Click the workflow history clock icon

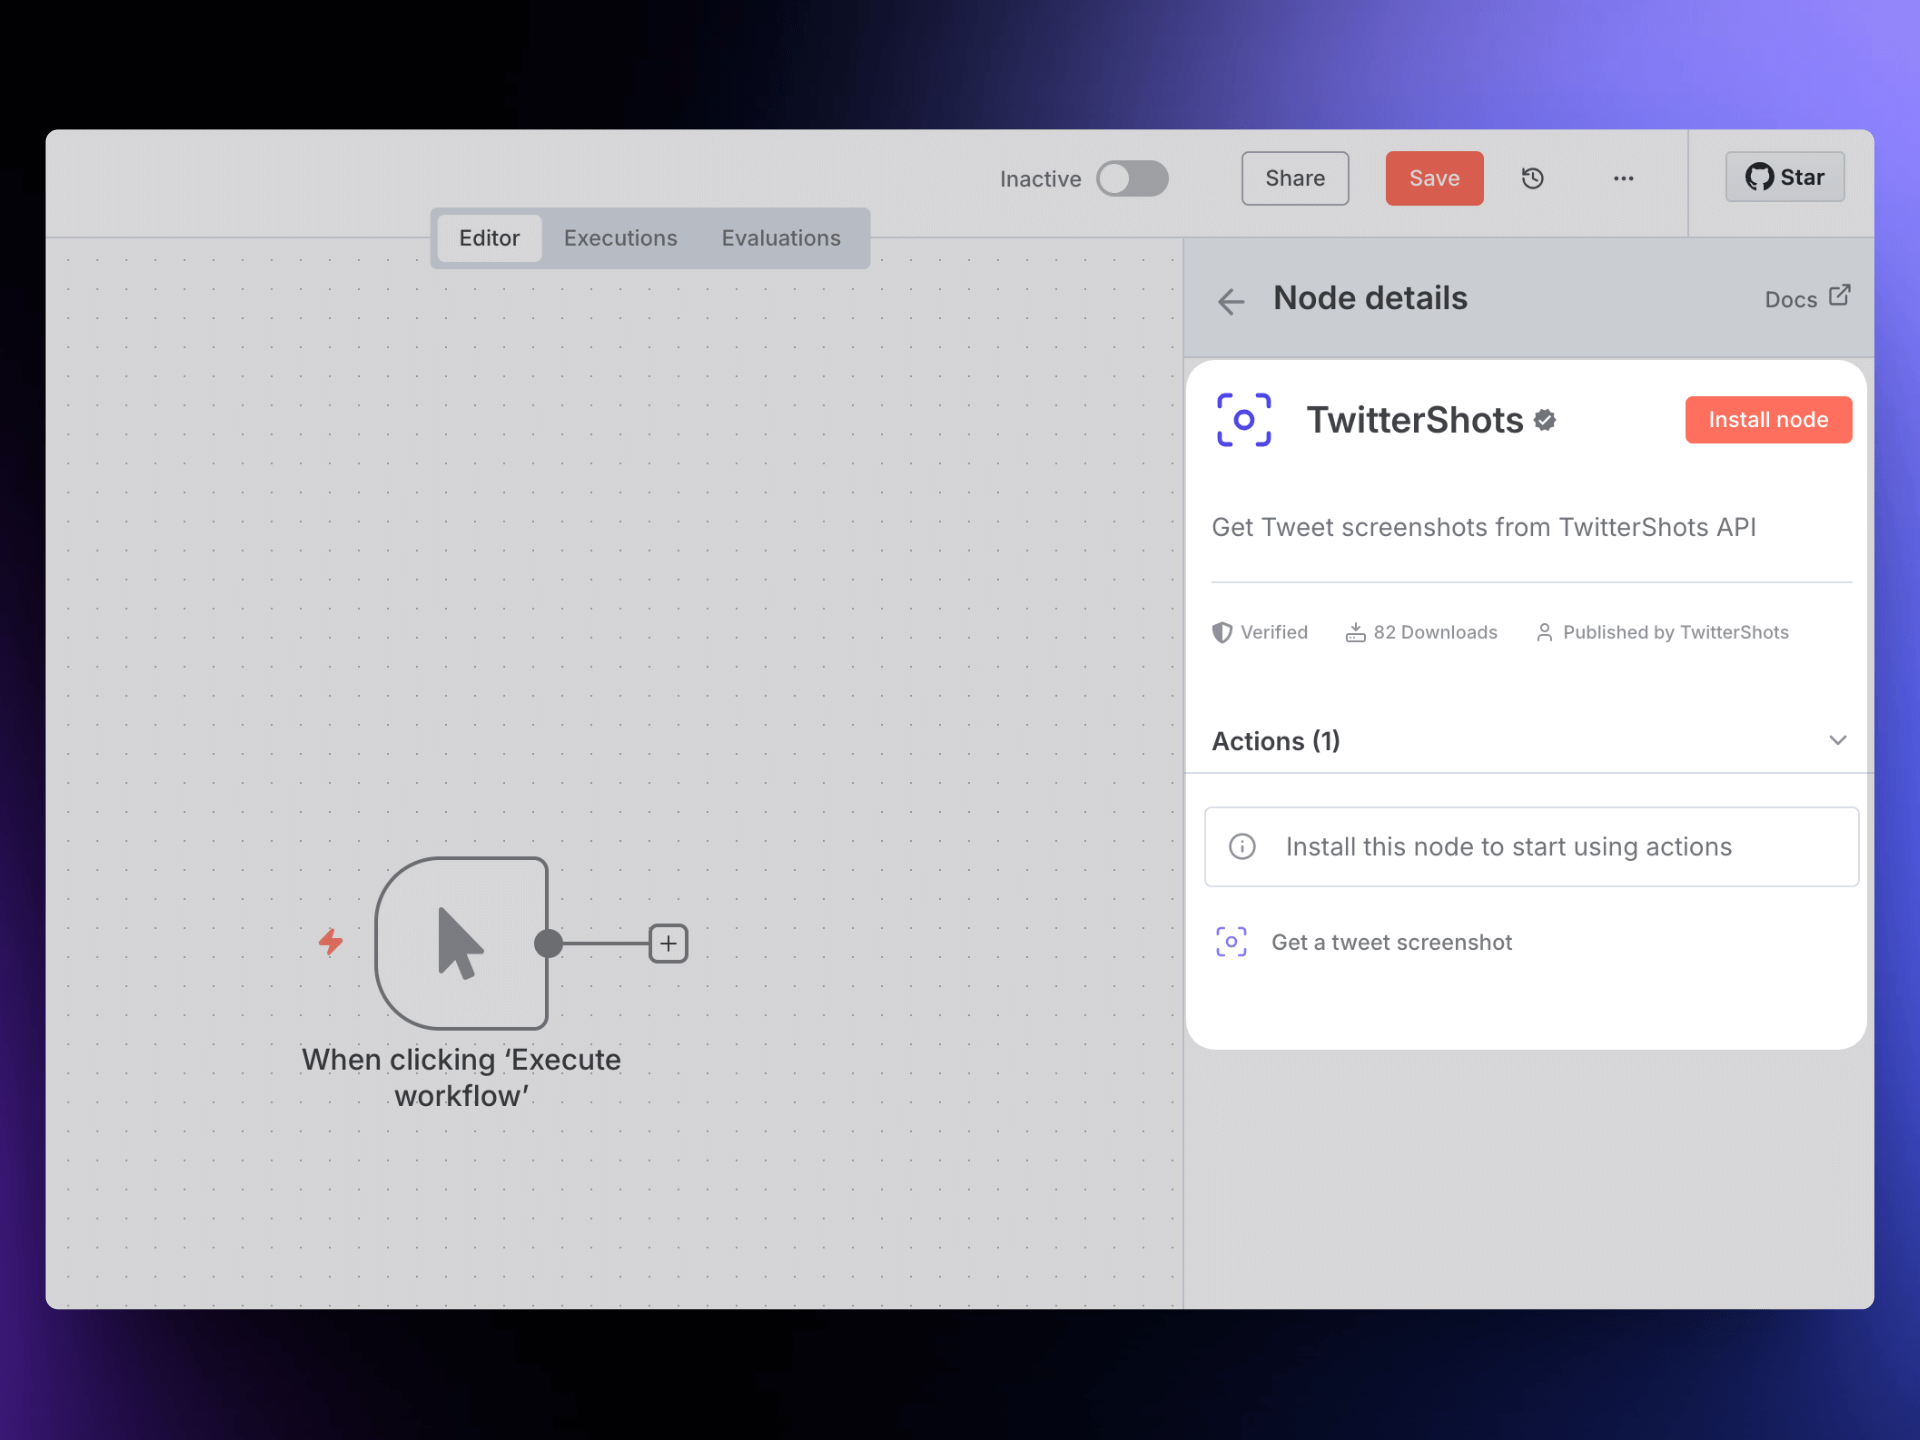pyautogui.click(x=1532, y=178)
